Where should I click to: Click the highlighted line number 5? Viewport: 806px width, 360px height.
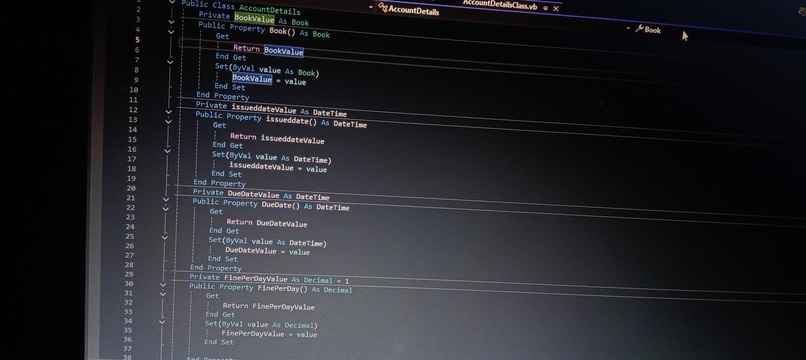click(137, 40)
